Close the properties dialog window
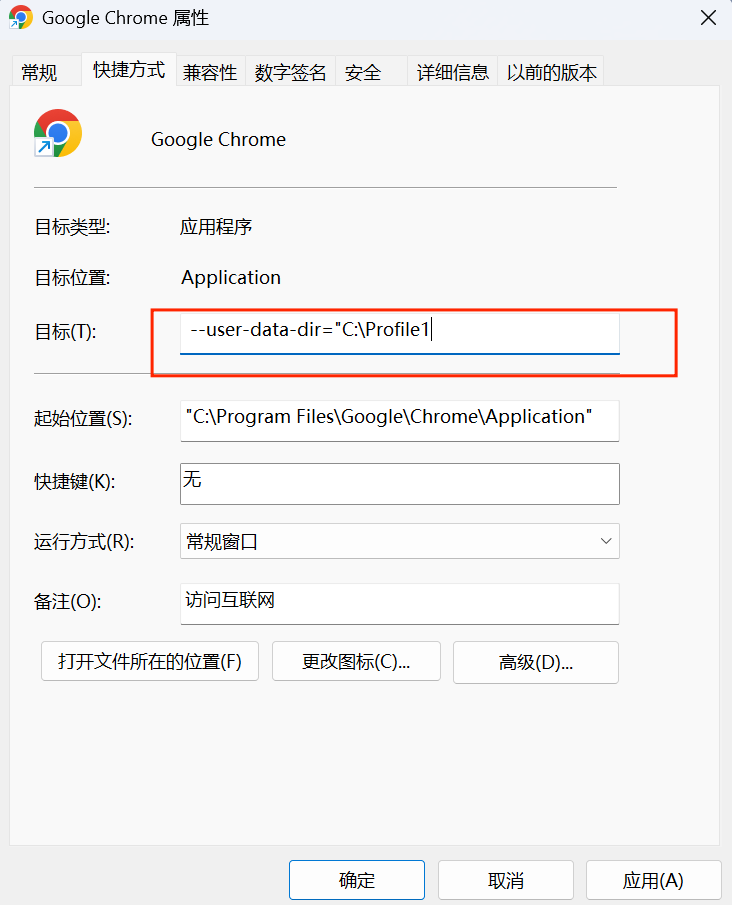Viewport: 732px width, 905px height. [x=708, y=18]
